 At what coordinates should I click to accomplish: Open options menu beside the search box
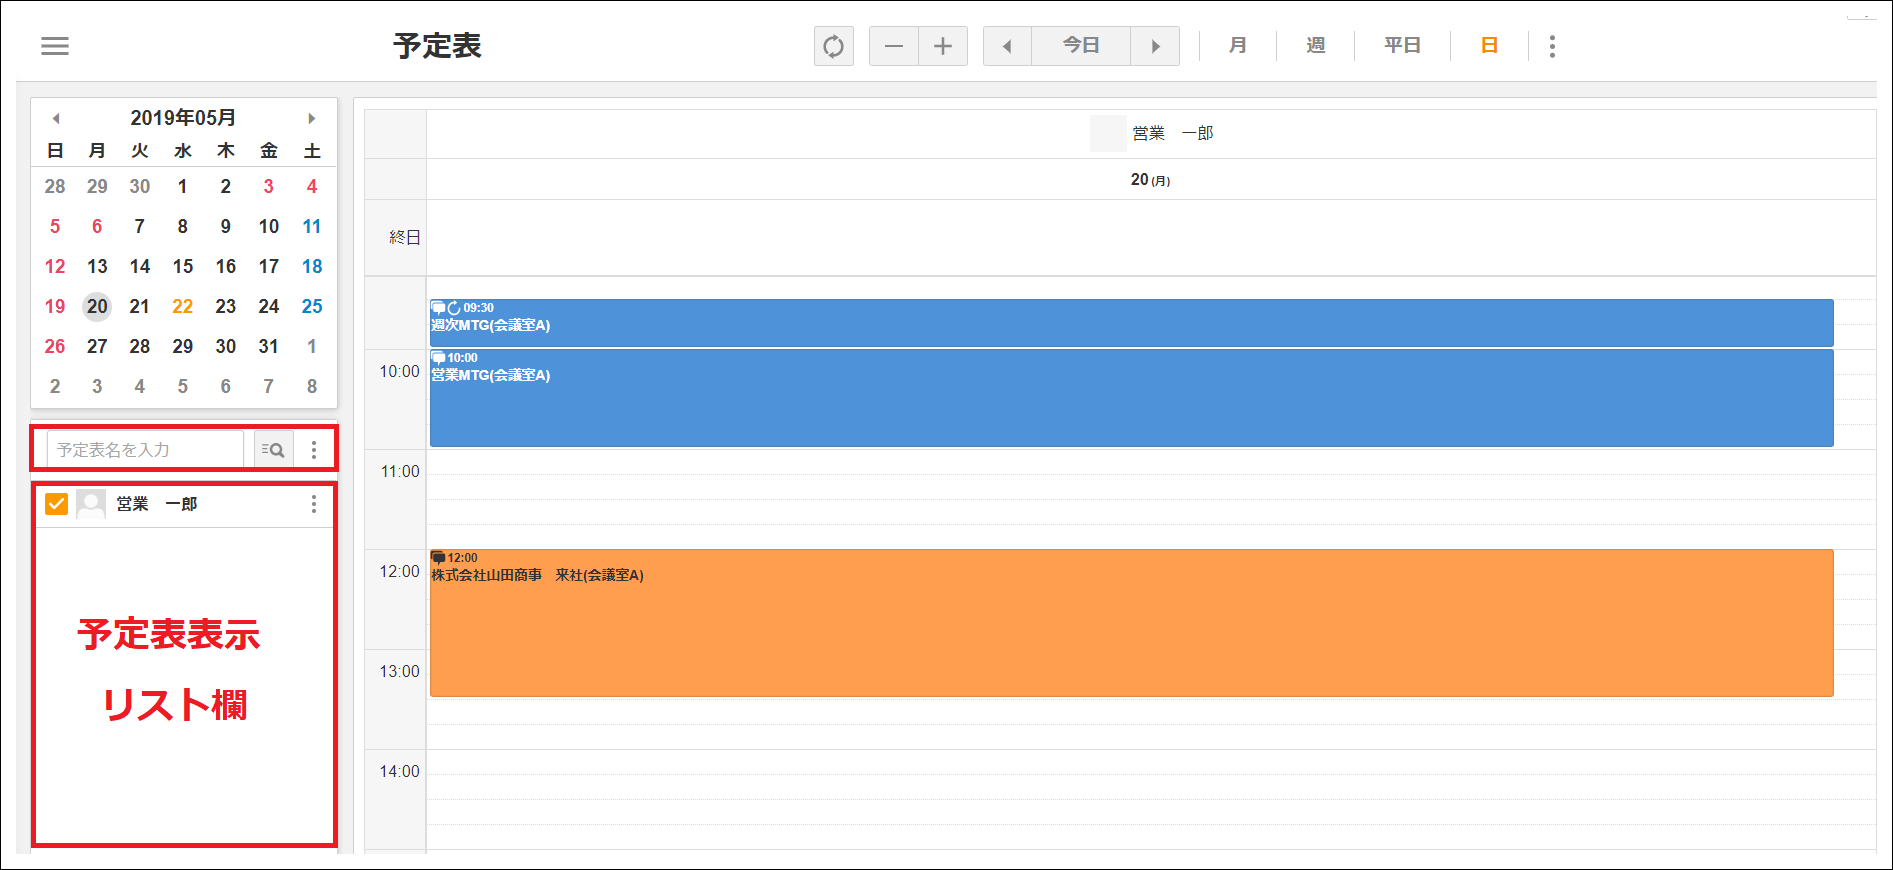(314, 450)
